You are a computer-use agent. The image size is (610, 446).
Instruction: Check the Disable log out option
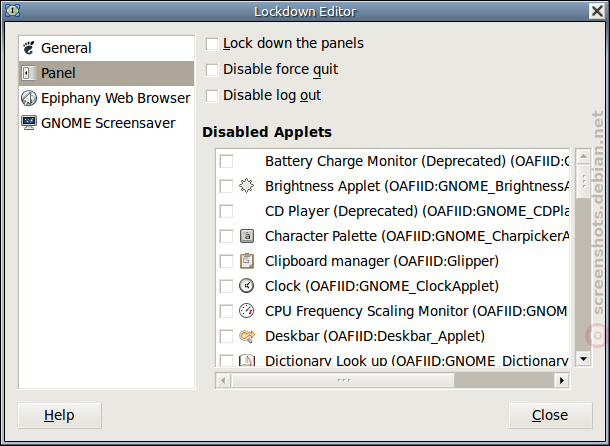[212, 96]
